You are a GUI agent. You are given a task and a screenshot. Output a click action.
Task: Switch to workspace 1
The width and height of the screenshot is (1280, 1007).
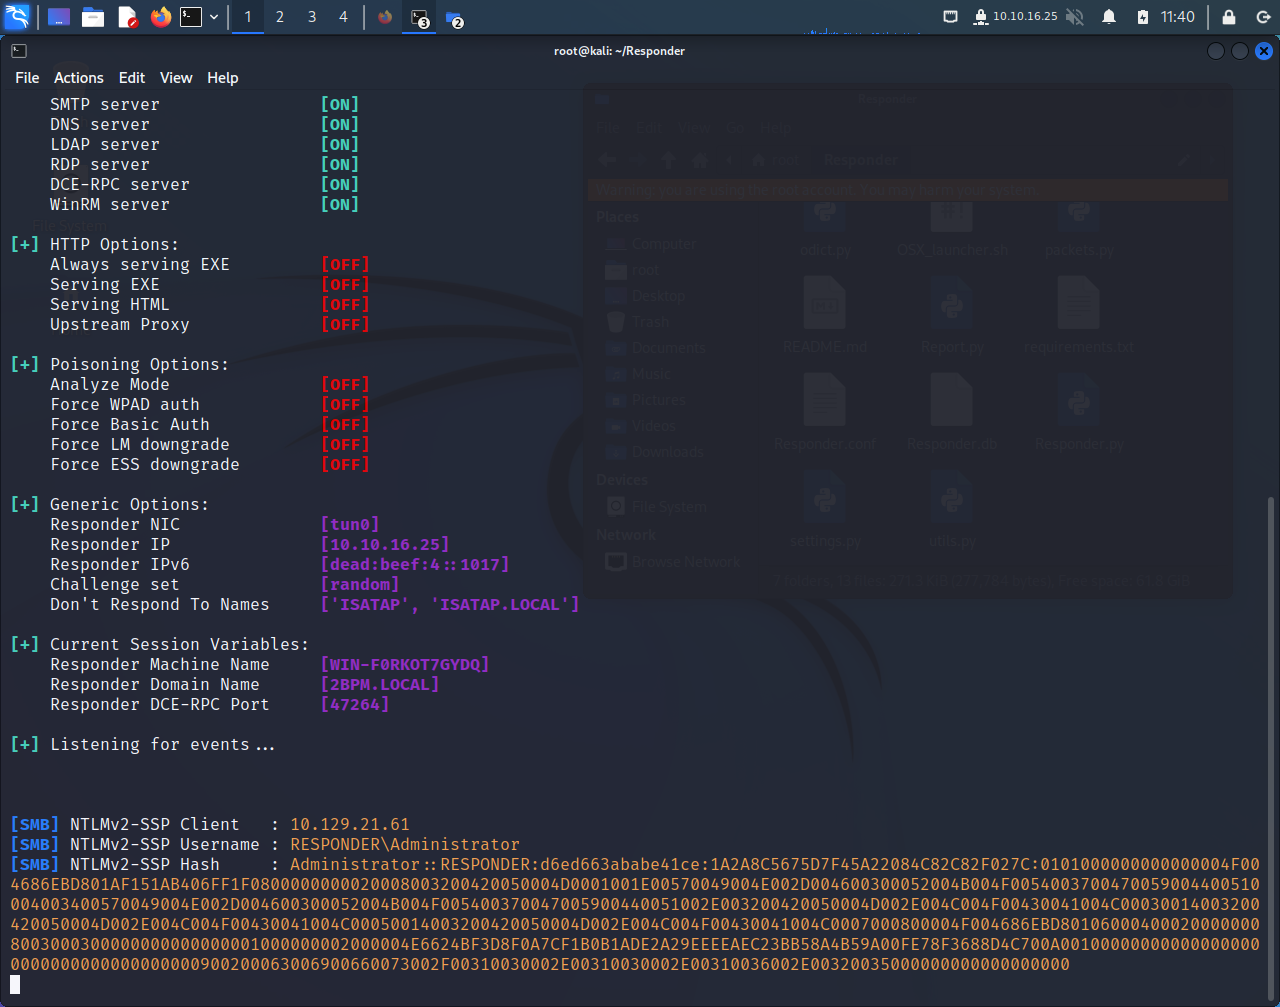click(x=248, y=17)
